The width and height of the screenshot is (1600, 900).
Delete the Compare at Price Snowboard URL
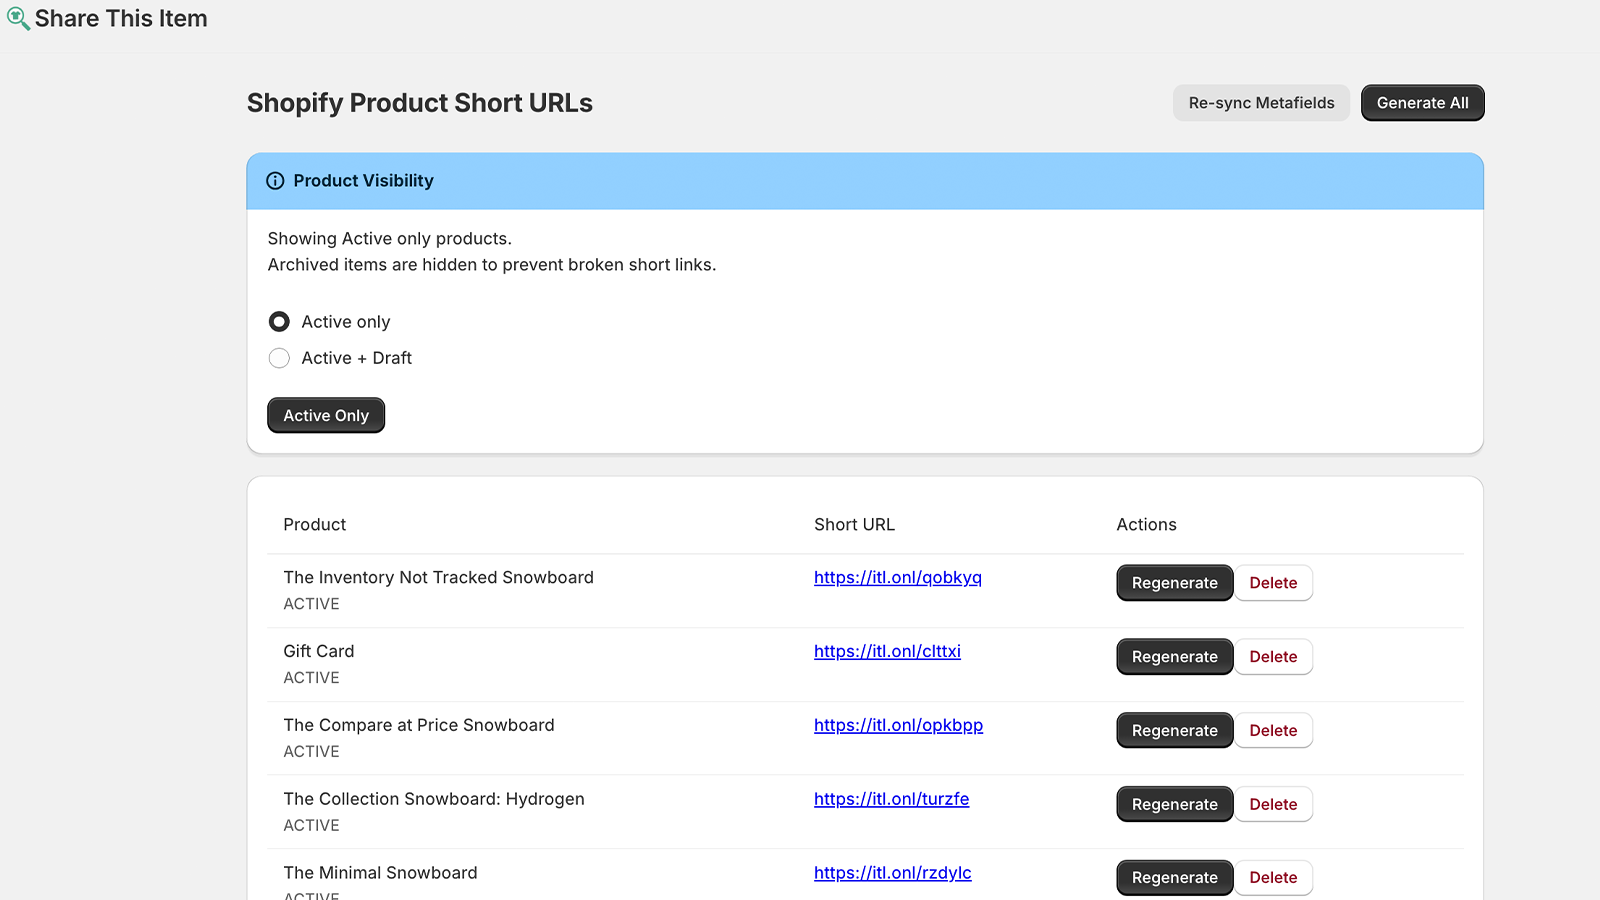coord(1273,731)
